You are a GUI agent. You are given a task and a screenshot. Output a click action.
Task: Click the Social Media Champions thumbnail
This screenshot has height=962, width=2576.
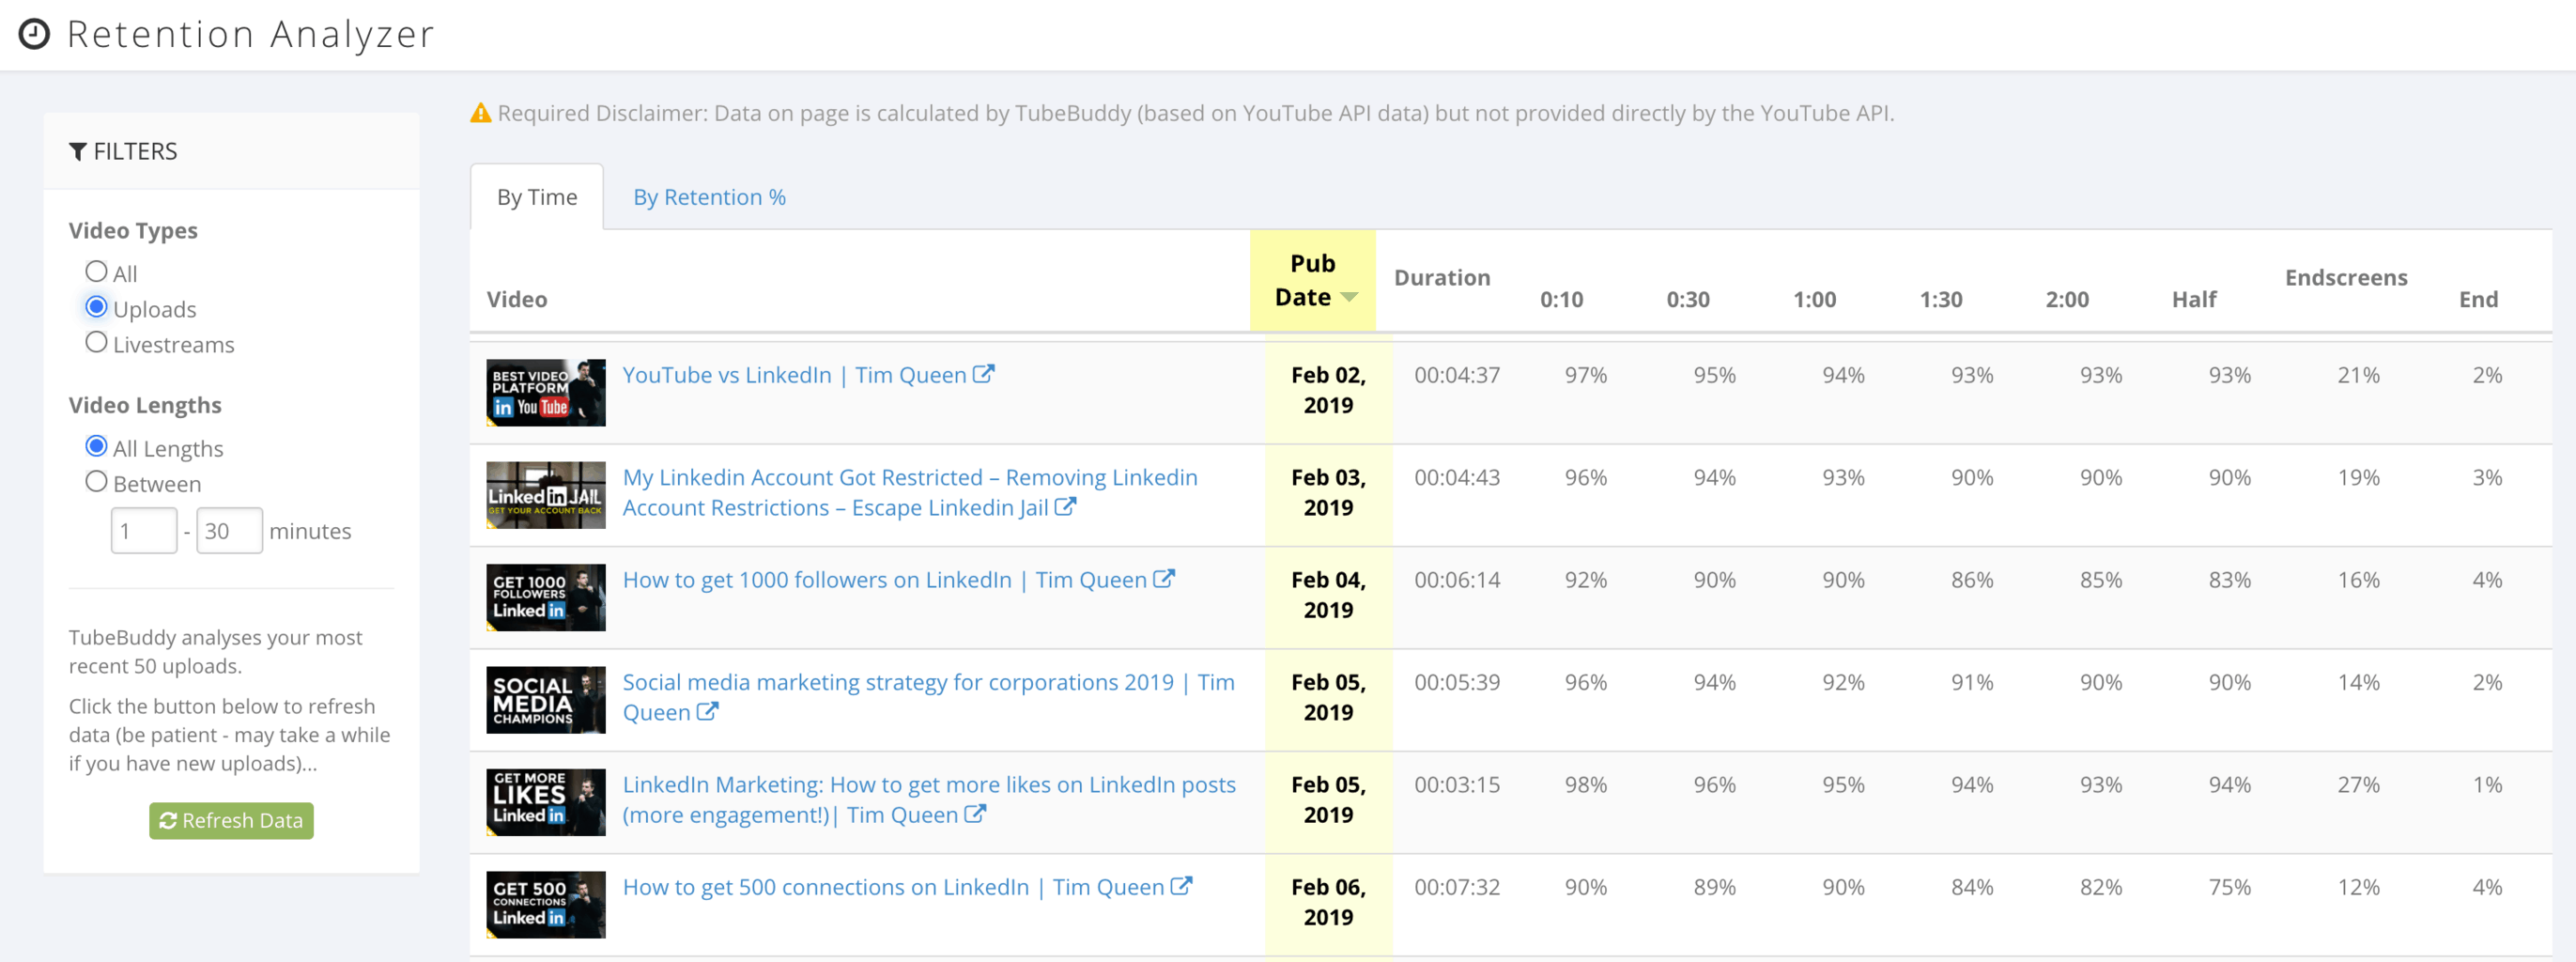(x=546, y=699)
